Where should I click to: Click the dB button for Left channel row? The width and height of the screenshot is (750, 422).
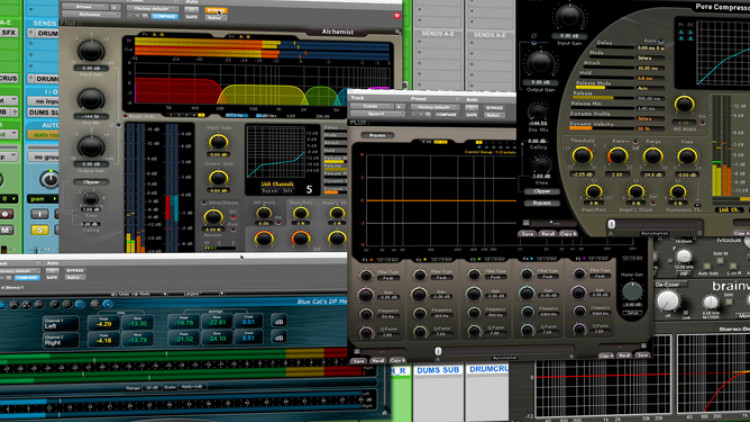coord(279,321)
